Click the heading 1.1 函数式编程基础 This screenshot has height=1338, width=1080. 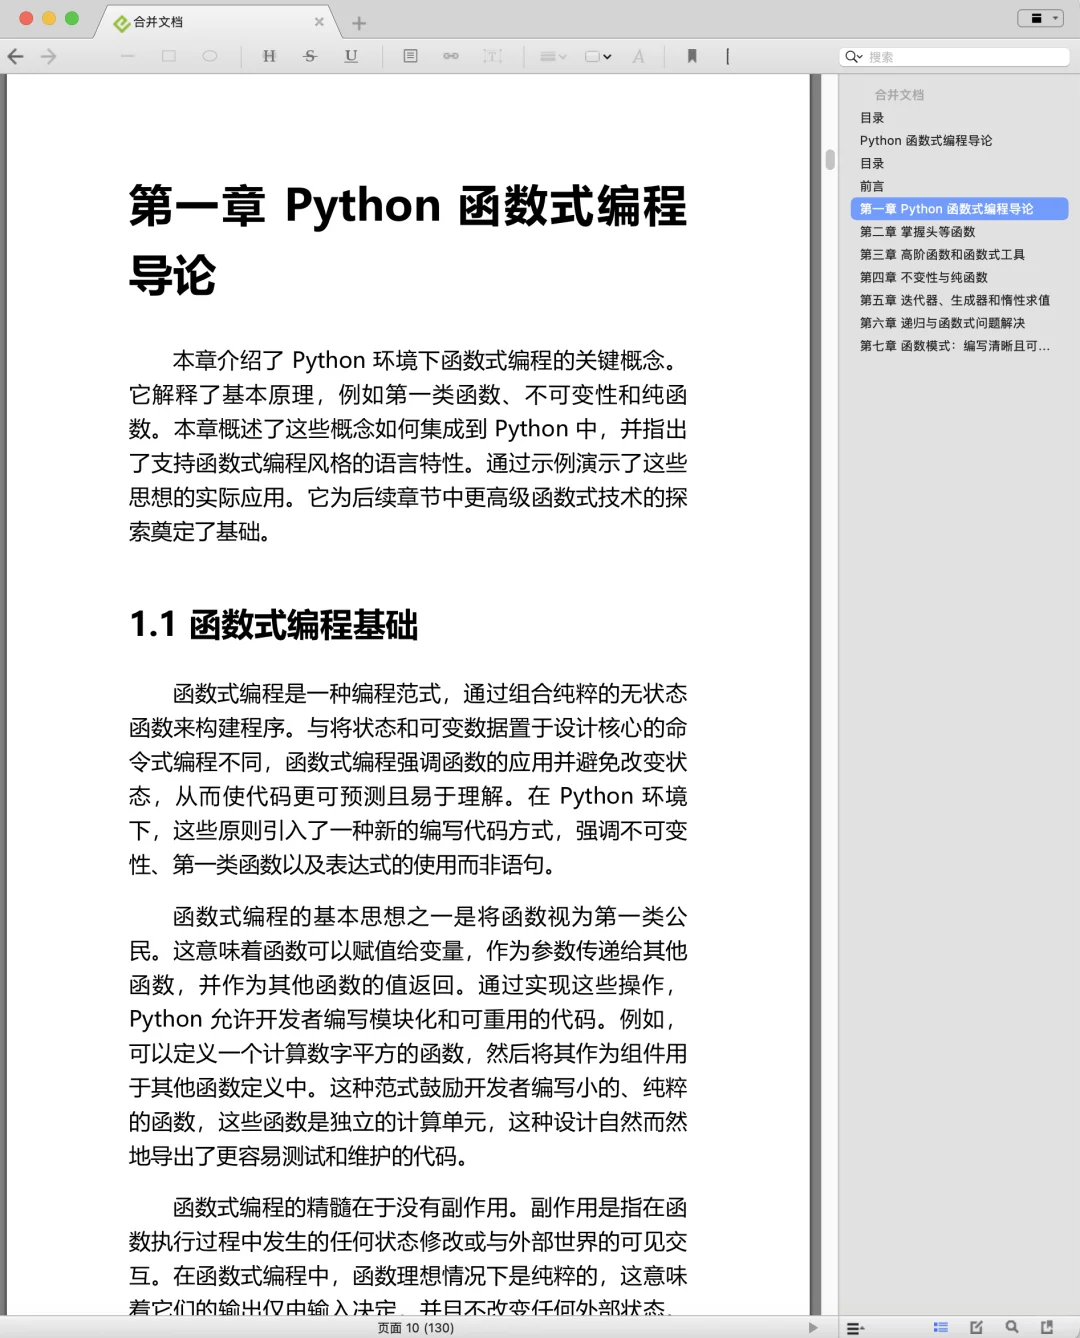(274, 625)
